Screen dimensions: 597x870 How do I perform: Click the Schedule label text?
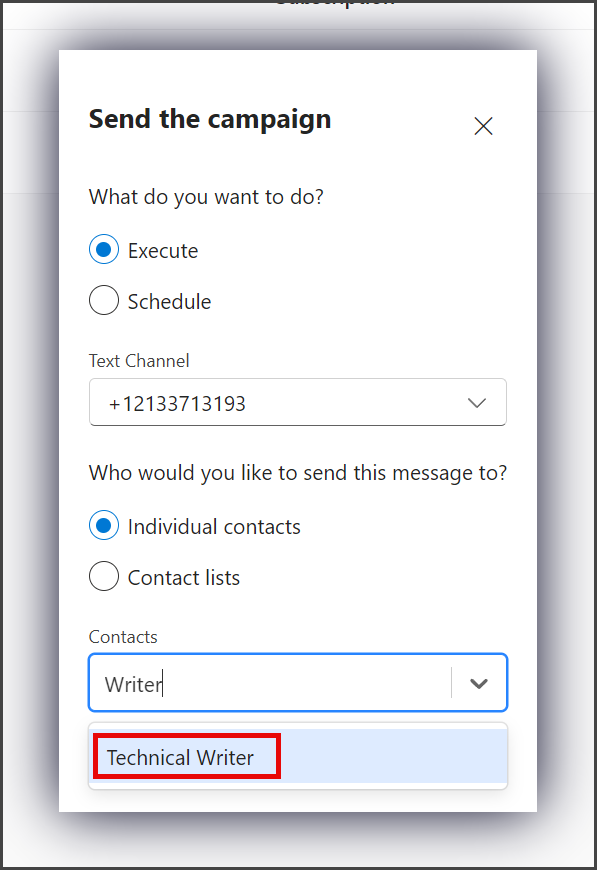click(169, 302)
